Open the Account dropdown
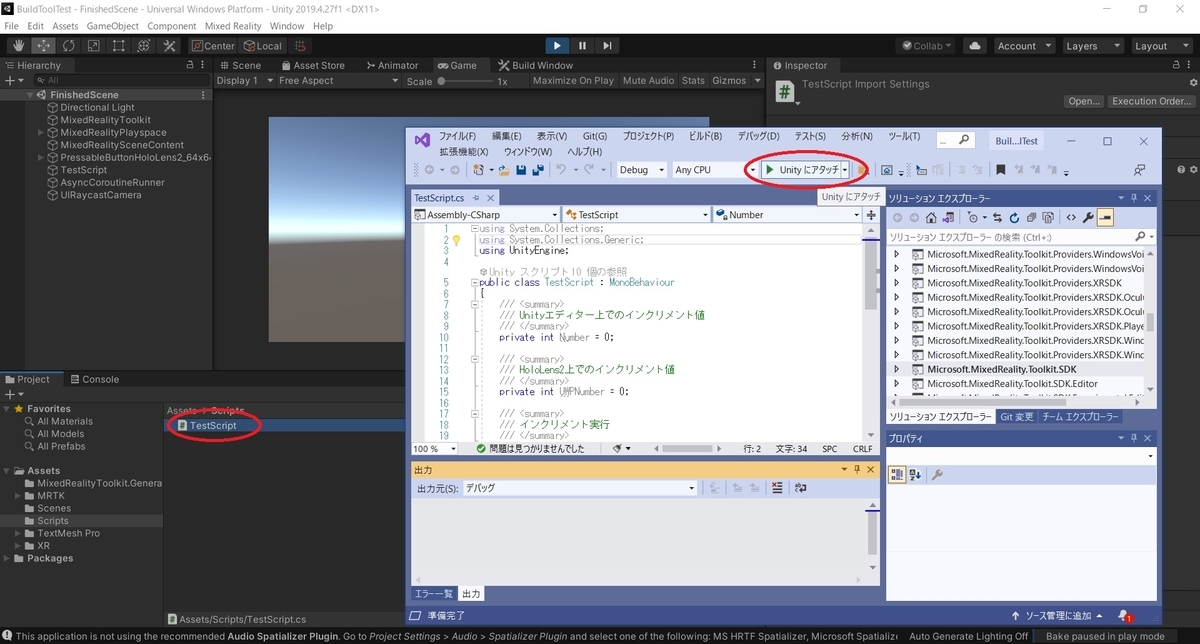The width and height of the screenshot is (1200, 644). click(x=1023, y=46)
